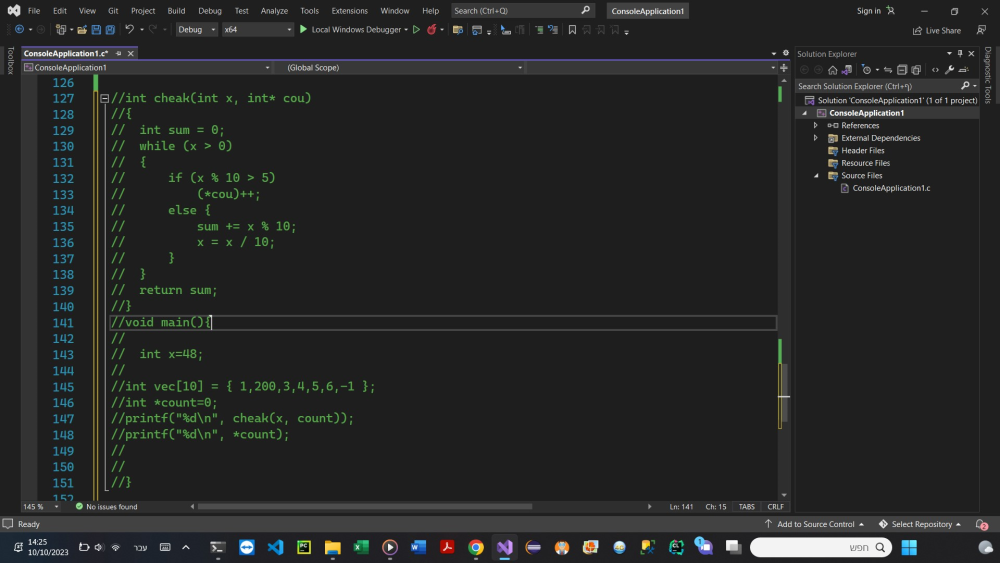Start Without Debugging using outlined play icon

click(x=416, y=29)
